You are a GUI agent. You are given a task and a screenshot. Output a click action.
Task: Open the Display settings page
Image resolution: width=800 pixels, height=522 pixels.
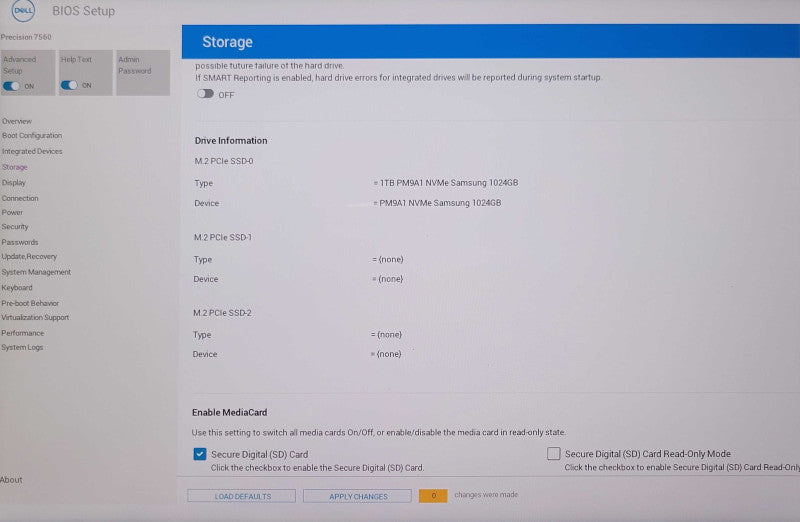[13, 183]
